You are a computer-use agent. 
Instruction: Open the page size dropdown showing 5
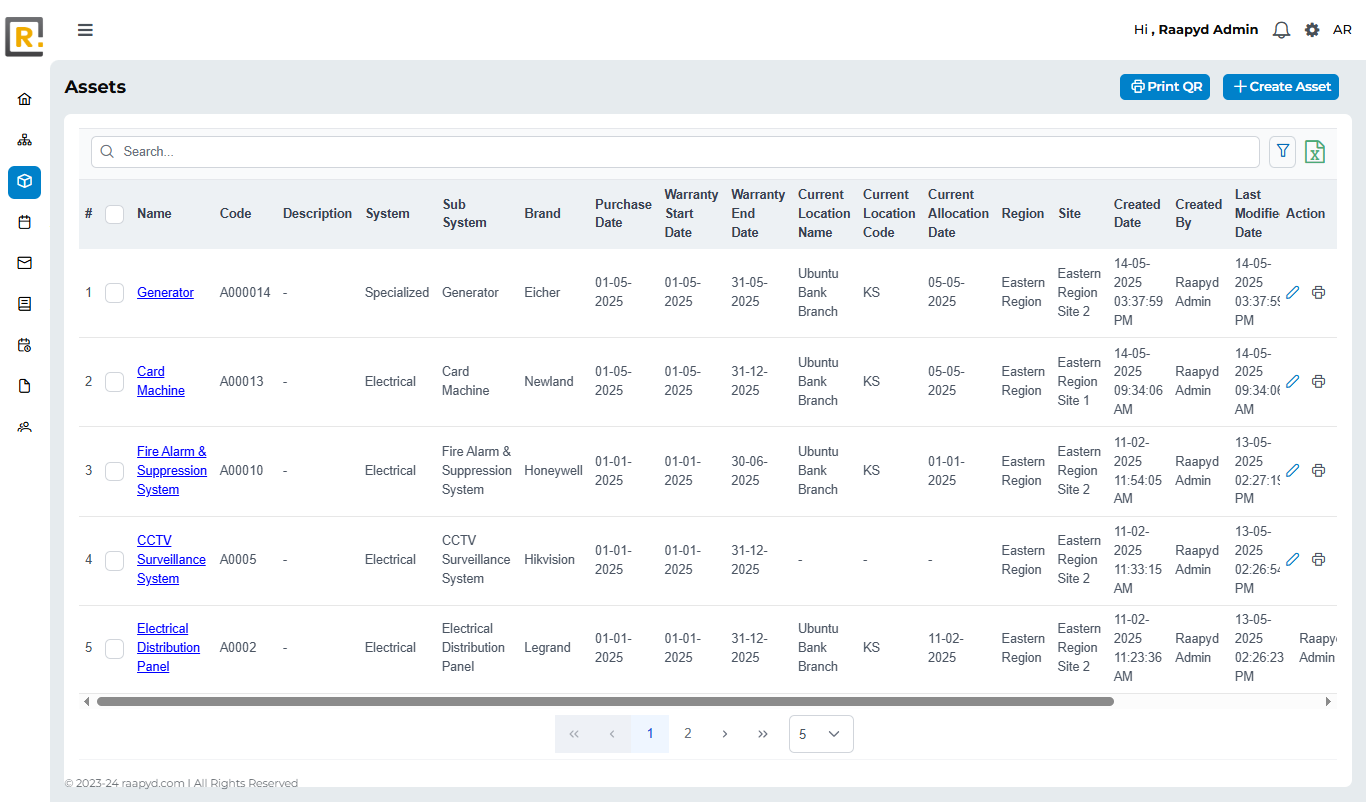click(x=821, y=733)
